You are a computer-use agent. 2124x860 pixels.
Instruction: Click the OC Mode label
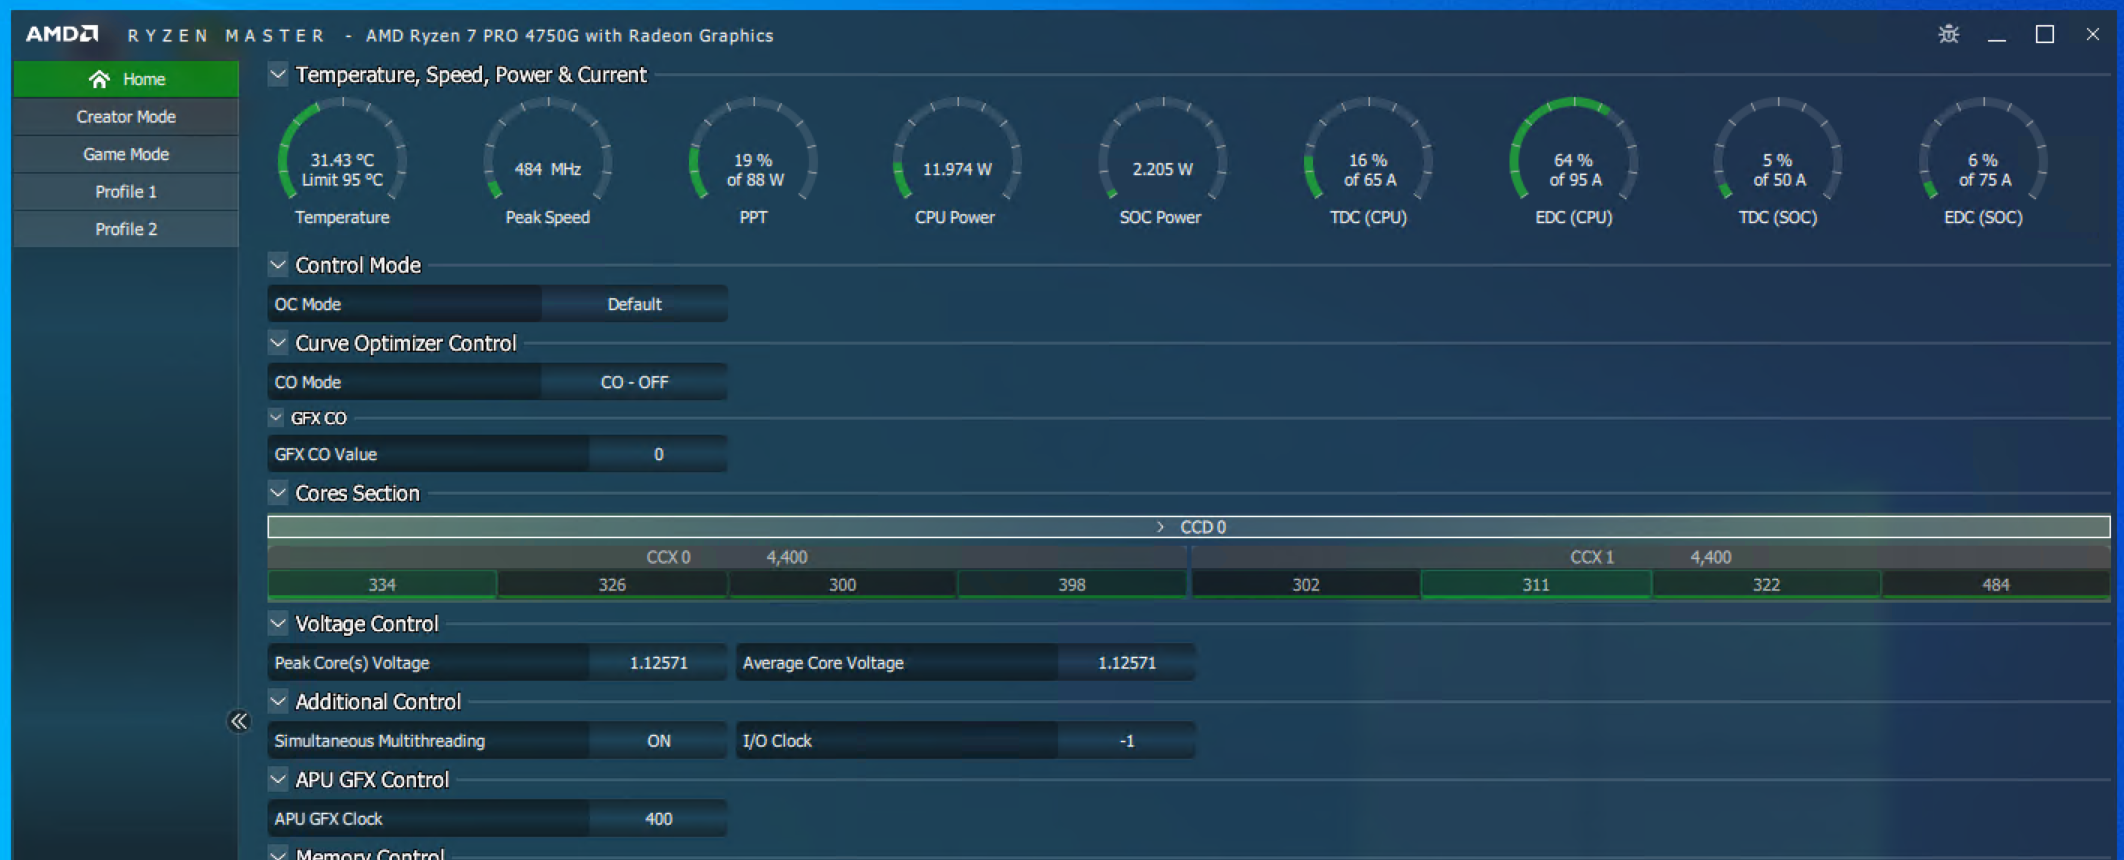[x=308, y=304]
